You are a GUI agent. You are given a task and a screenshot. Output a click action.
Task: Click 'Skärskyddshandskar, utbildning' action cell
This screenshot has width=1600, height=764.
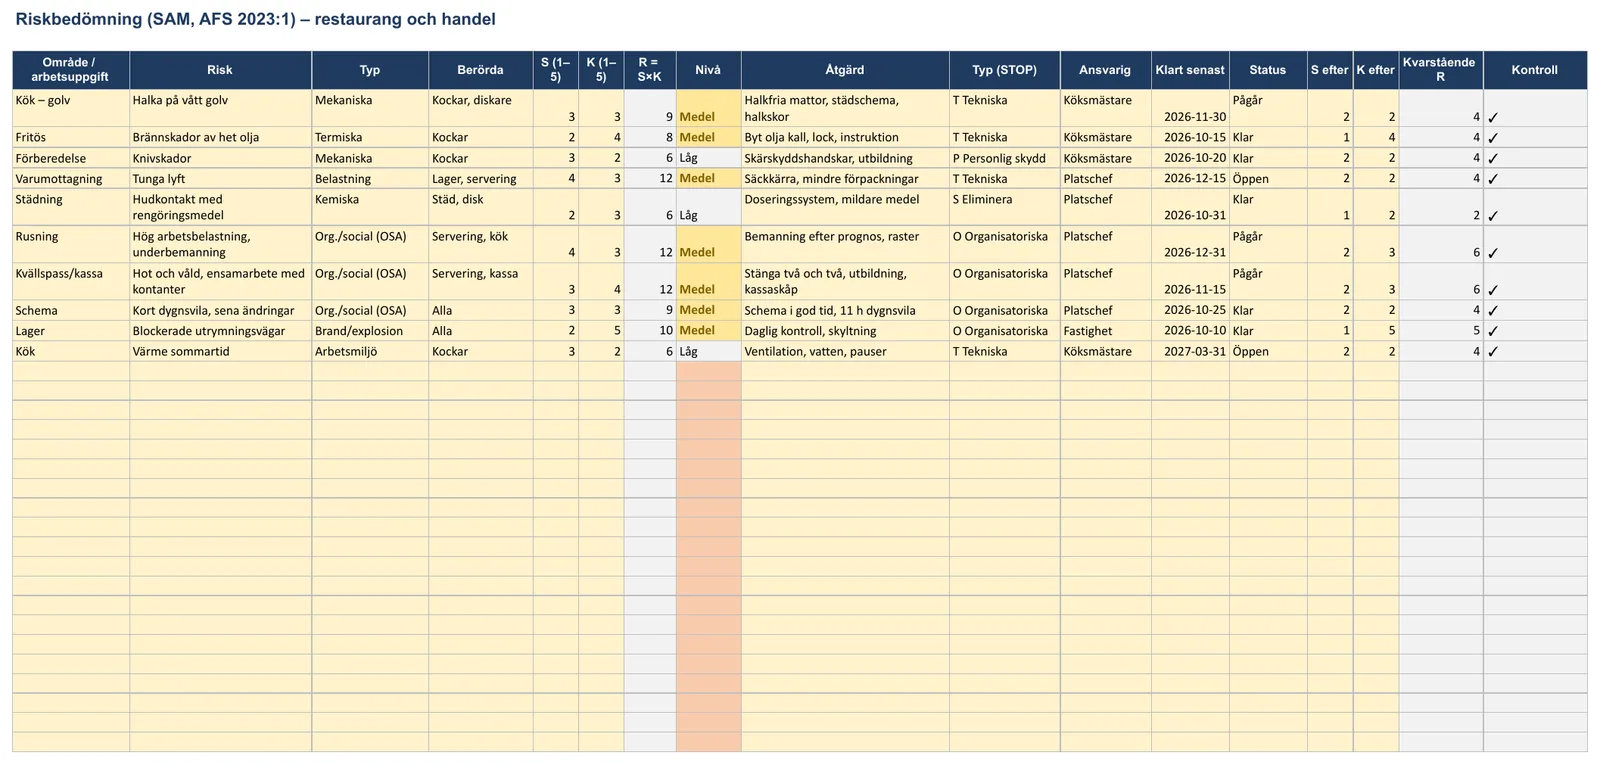[x=845, y=158]
